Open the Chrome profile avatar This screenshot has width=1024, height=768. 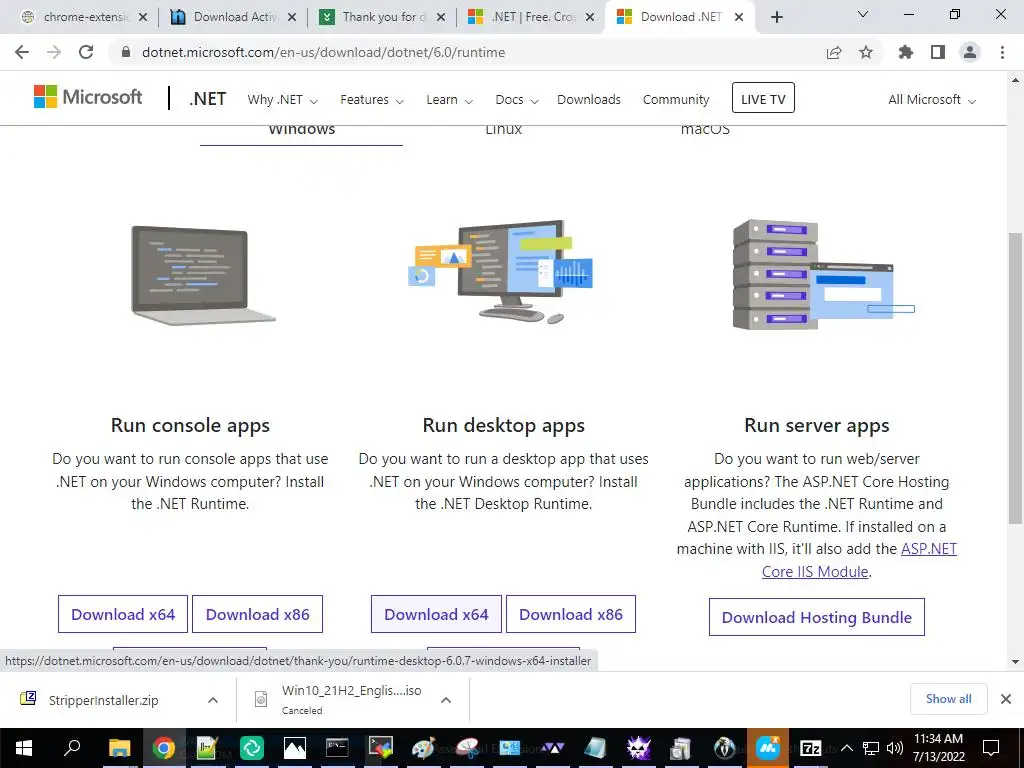[x=970, y=52]
